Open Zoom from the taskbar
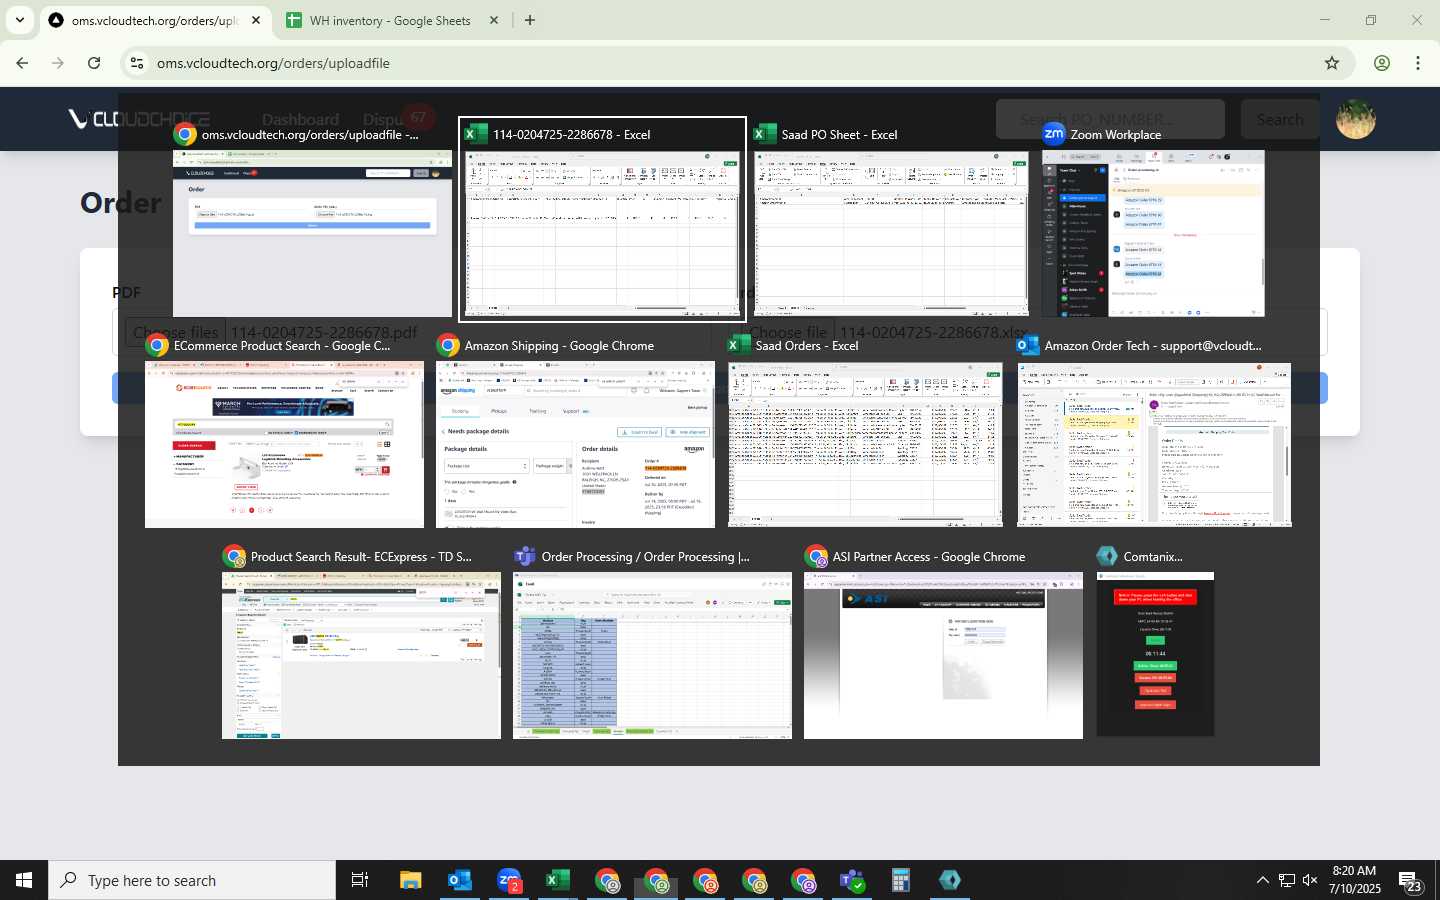The image size is (1440, 900). click(x=509, y=880)
